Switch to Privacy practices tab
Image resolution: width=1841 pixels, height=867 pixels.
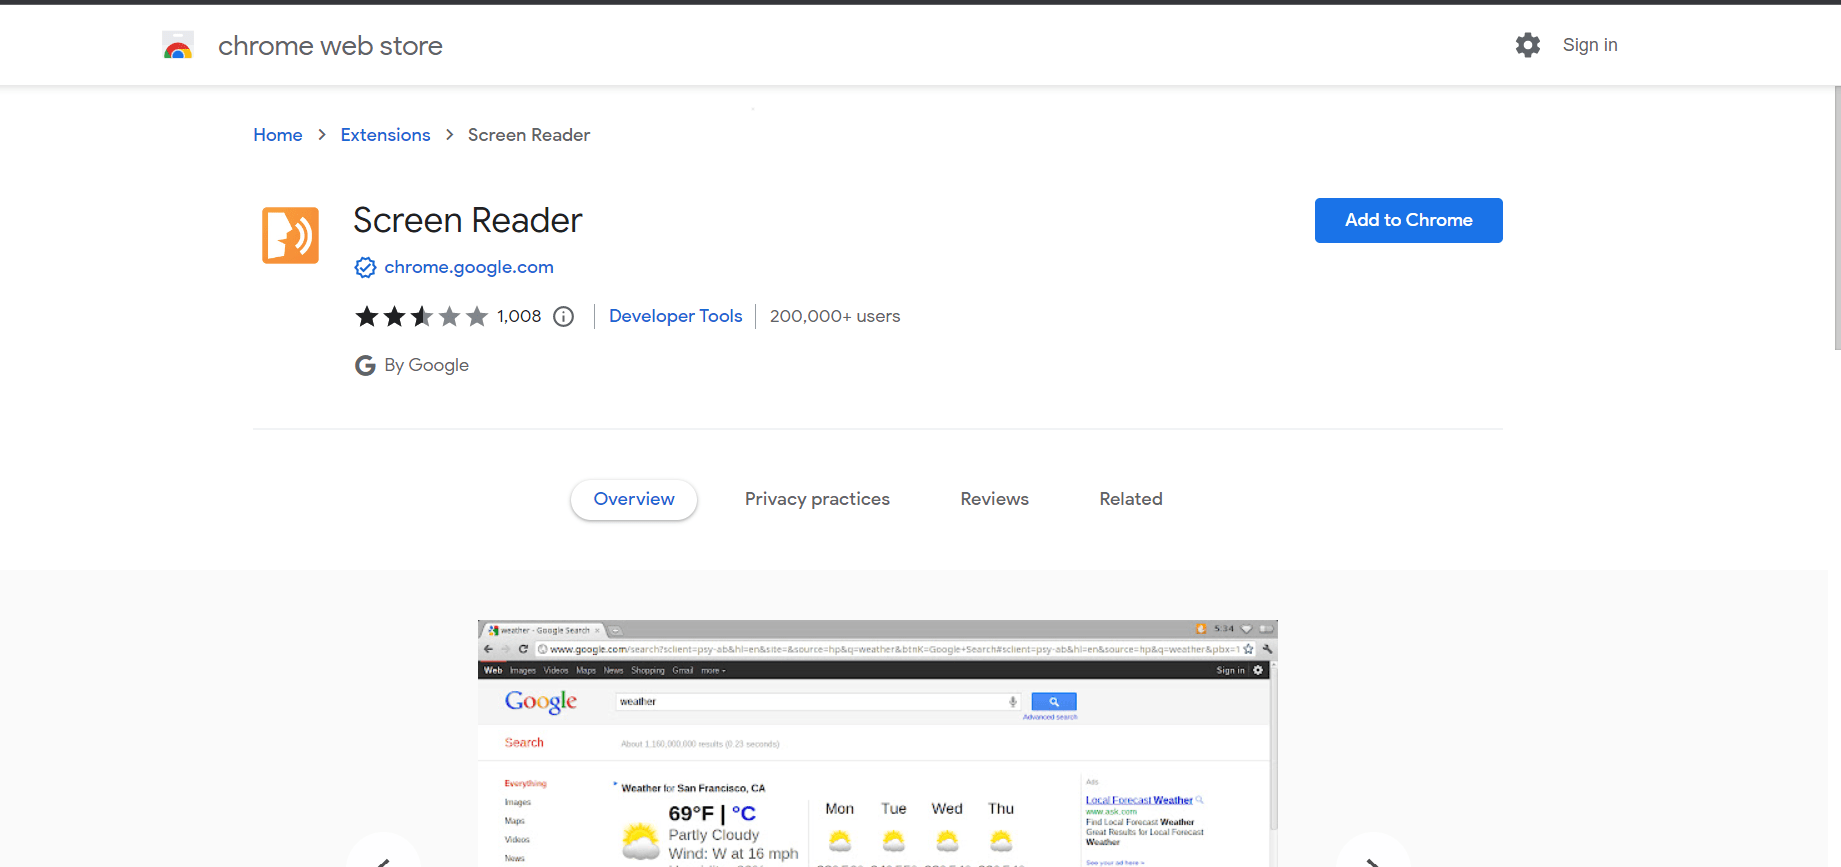[x=817, y=499]
